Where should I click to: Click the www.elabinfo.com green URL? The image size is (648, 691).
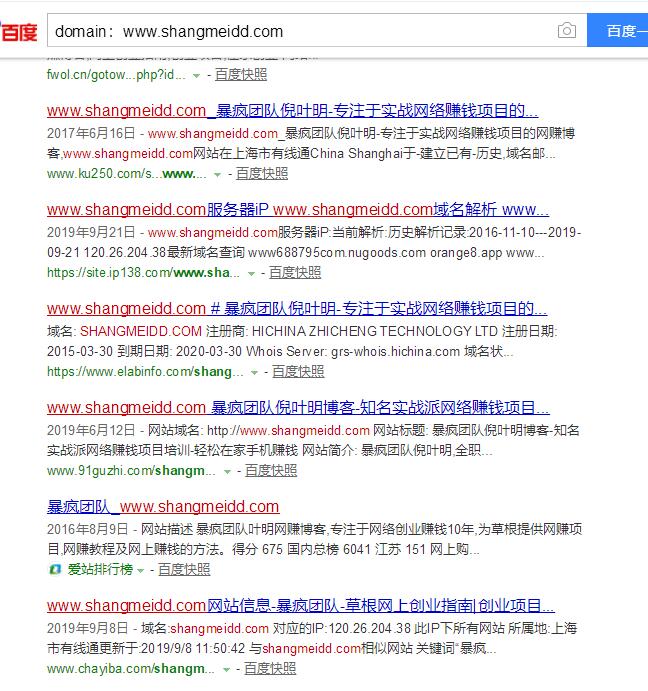point(145,372)
